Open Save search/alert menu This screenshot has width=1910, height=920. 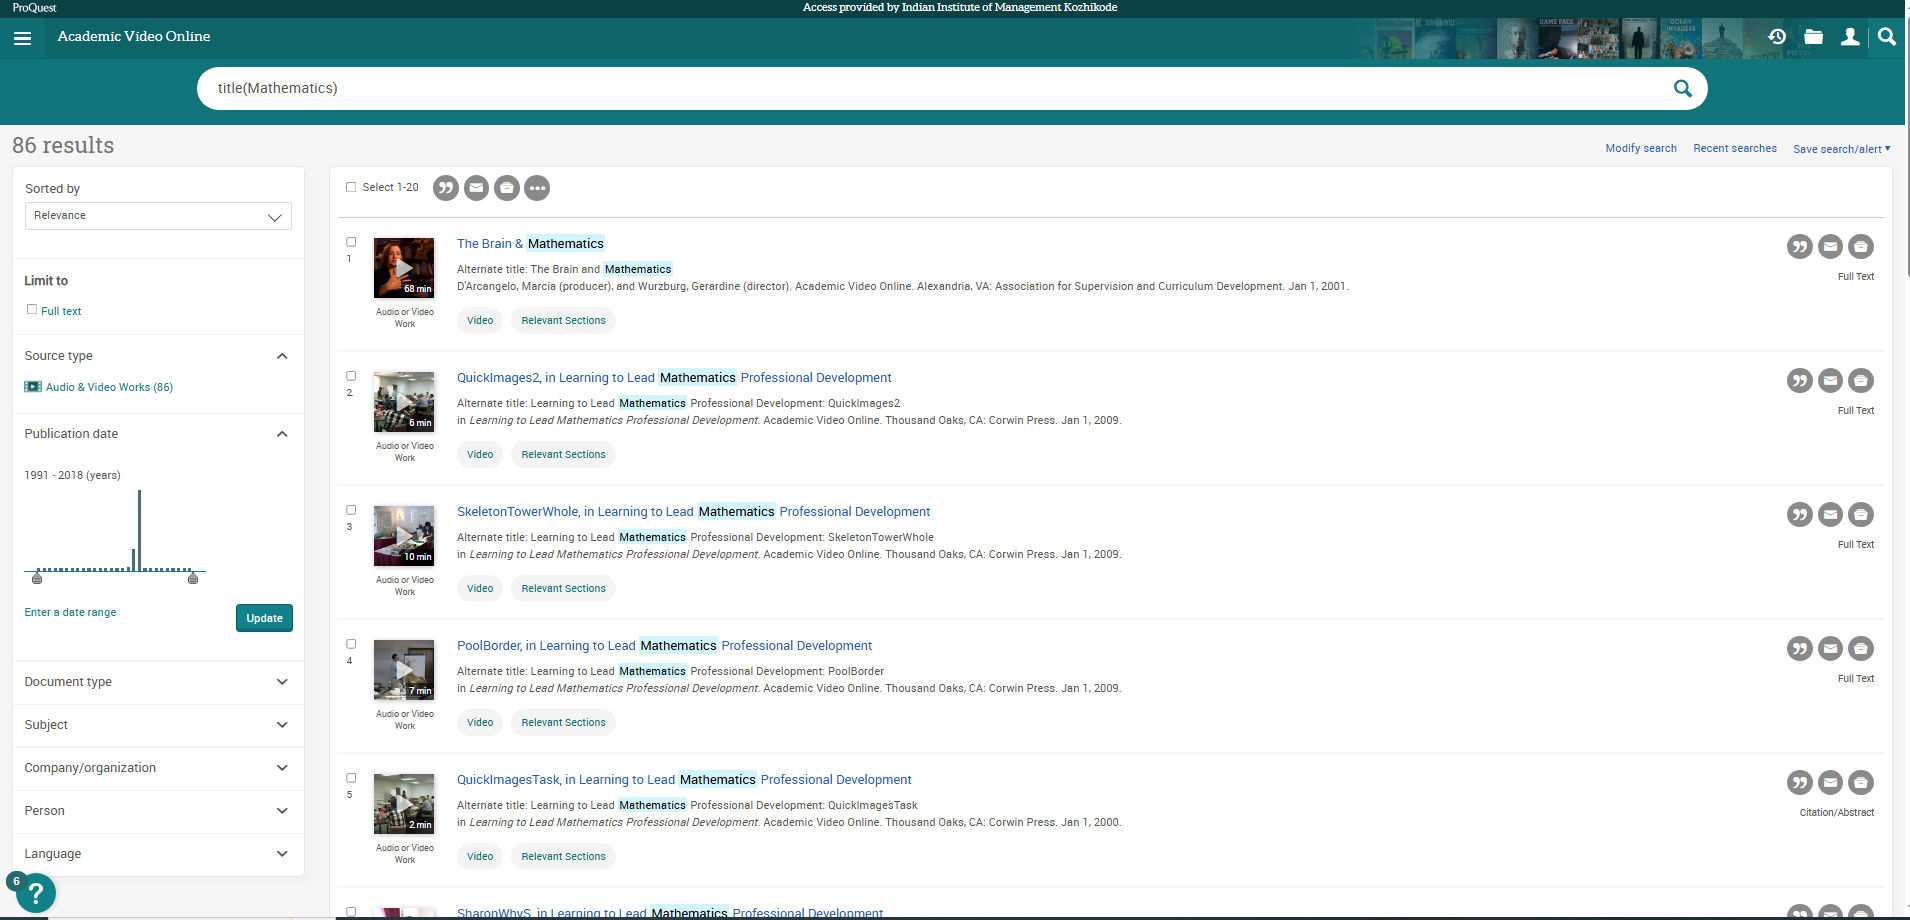pos(1841,149)
